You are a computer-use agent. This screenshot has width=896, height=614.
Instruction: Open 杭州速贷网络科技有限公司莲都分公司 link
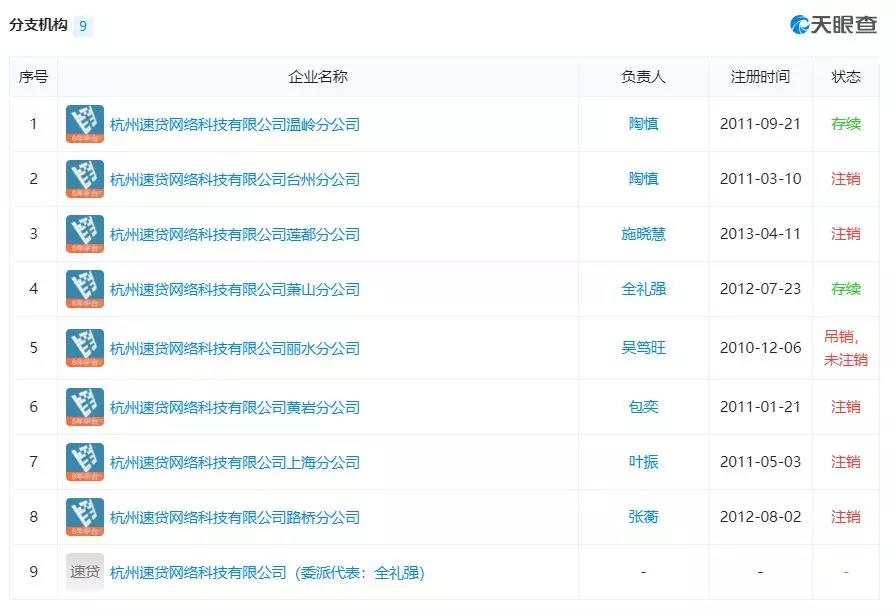click(x=235, y=234)
